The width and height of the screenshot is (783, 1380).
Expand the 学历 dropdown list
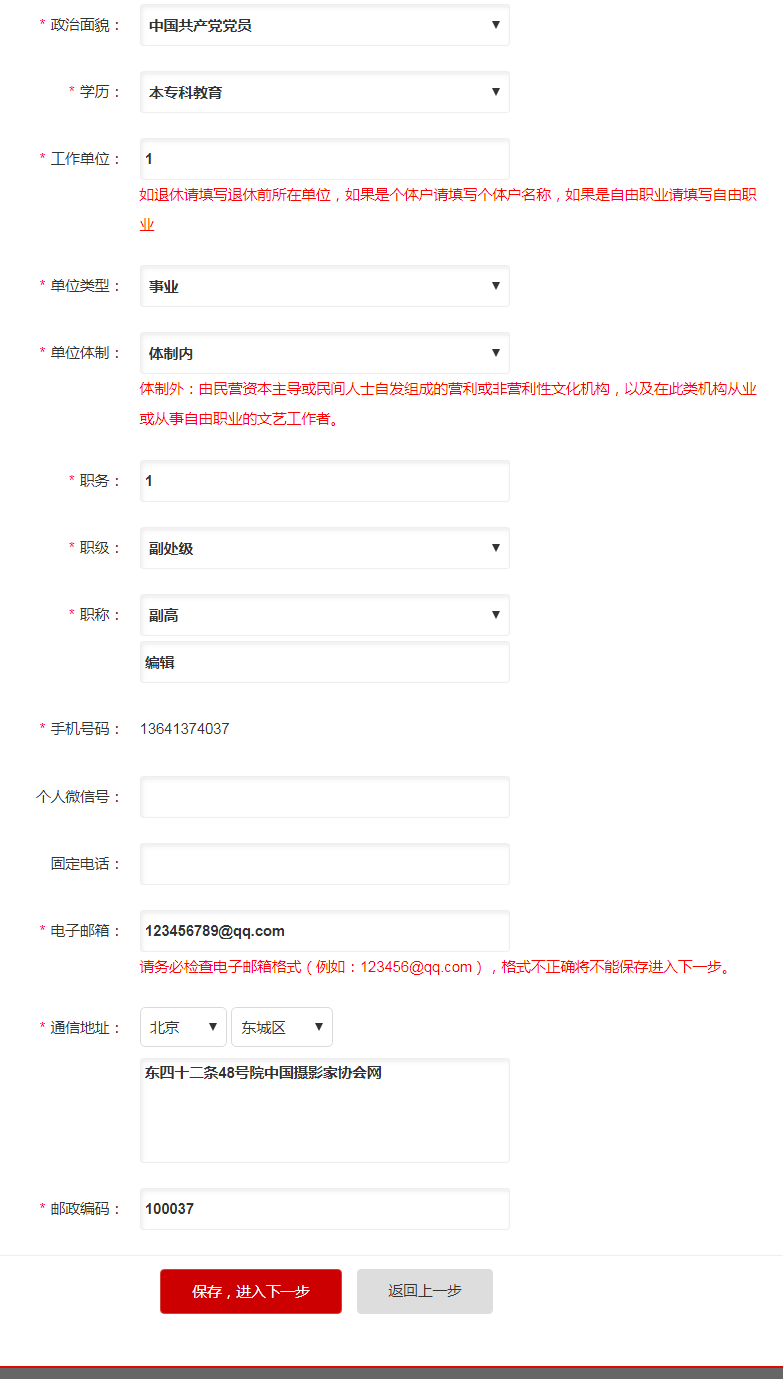pos(324,92)
